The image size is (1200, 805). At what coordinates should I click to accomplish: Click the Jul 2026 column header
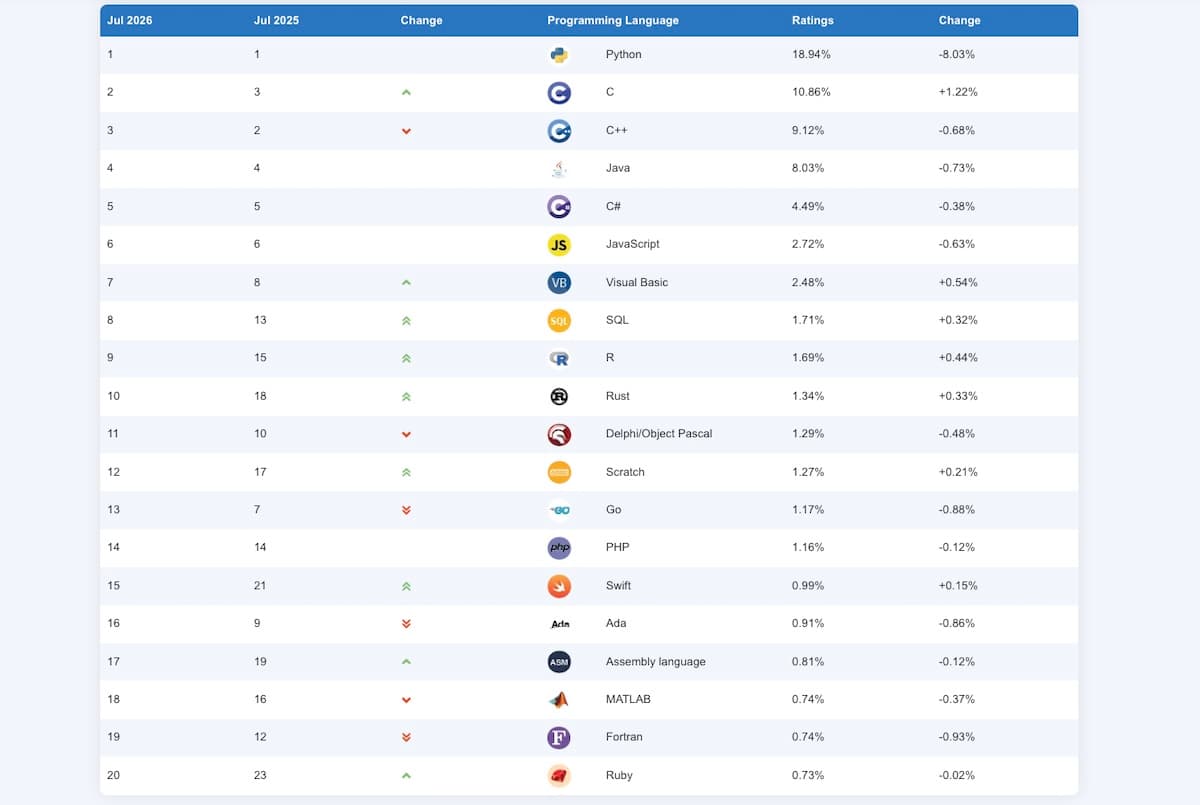click(130, 20)
